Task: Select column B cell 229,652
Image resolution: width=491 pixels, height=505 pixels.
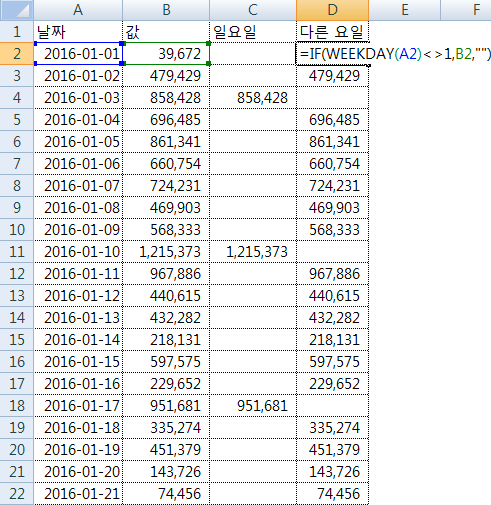Action: coord(166,384)
